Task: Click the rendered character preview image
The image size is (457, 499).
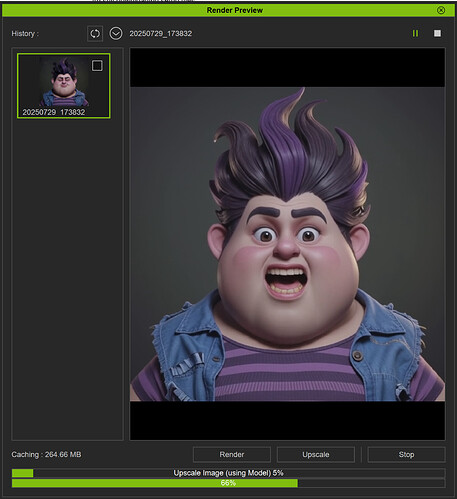Action: click(287, 244)
